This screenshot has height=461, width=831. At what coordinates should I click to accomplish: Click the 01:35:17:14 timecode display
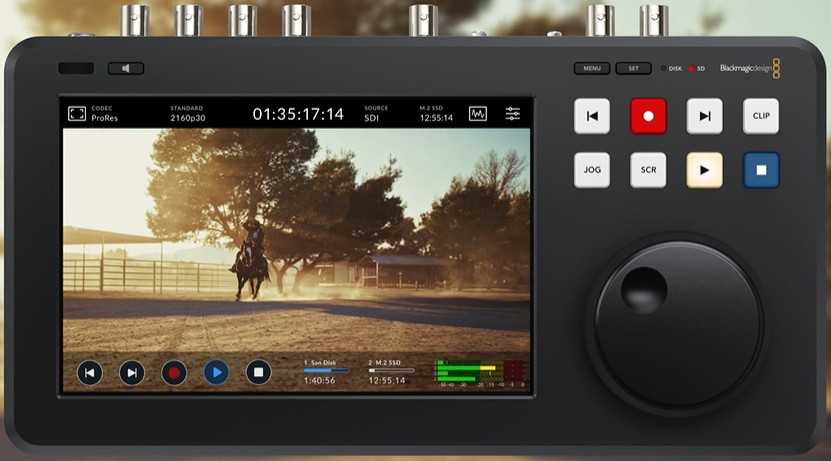click(x=298, y=114)
